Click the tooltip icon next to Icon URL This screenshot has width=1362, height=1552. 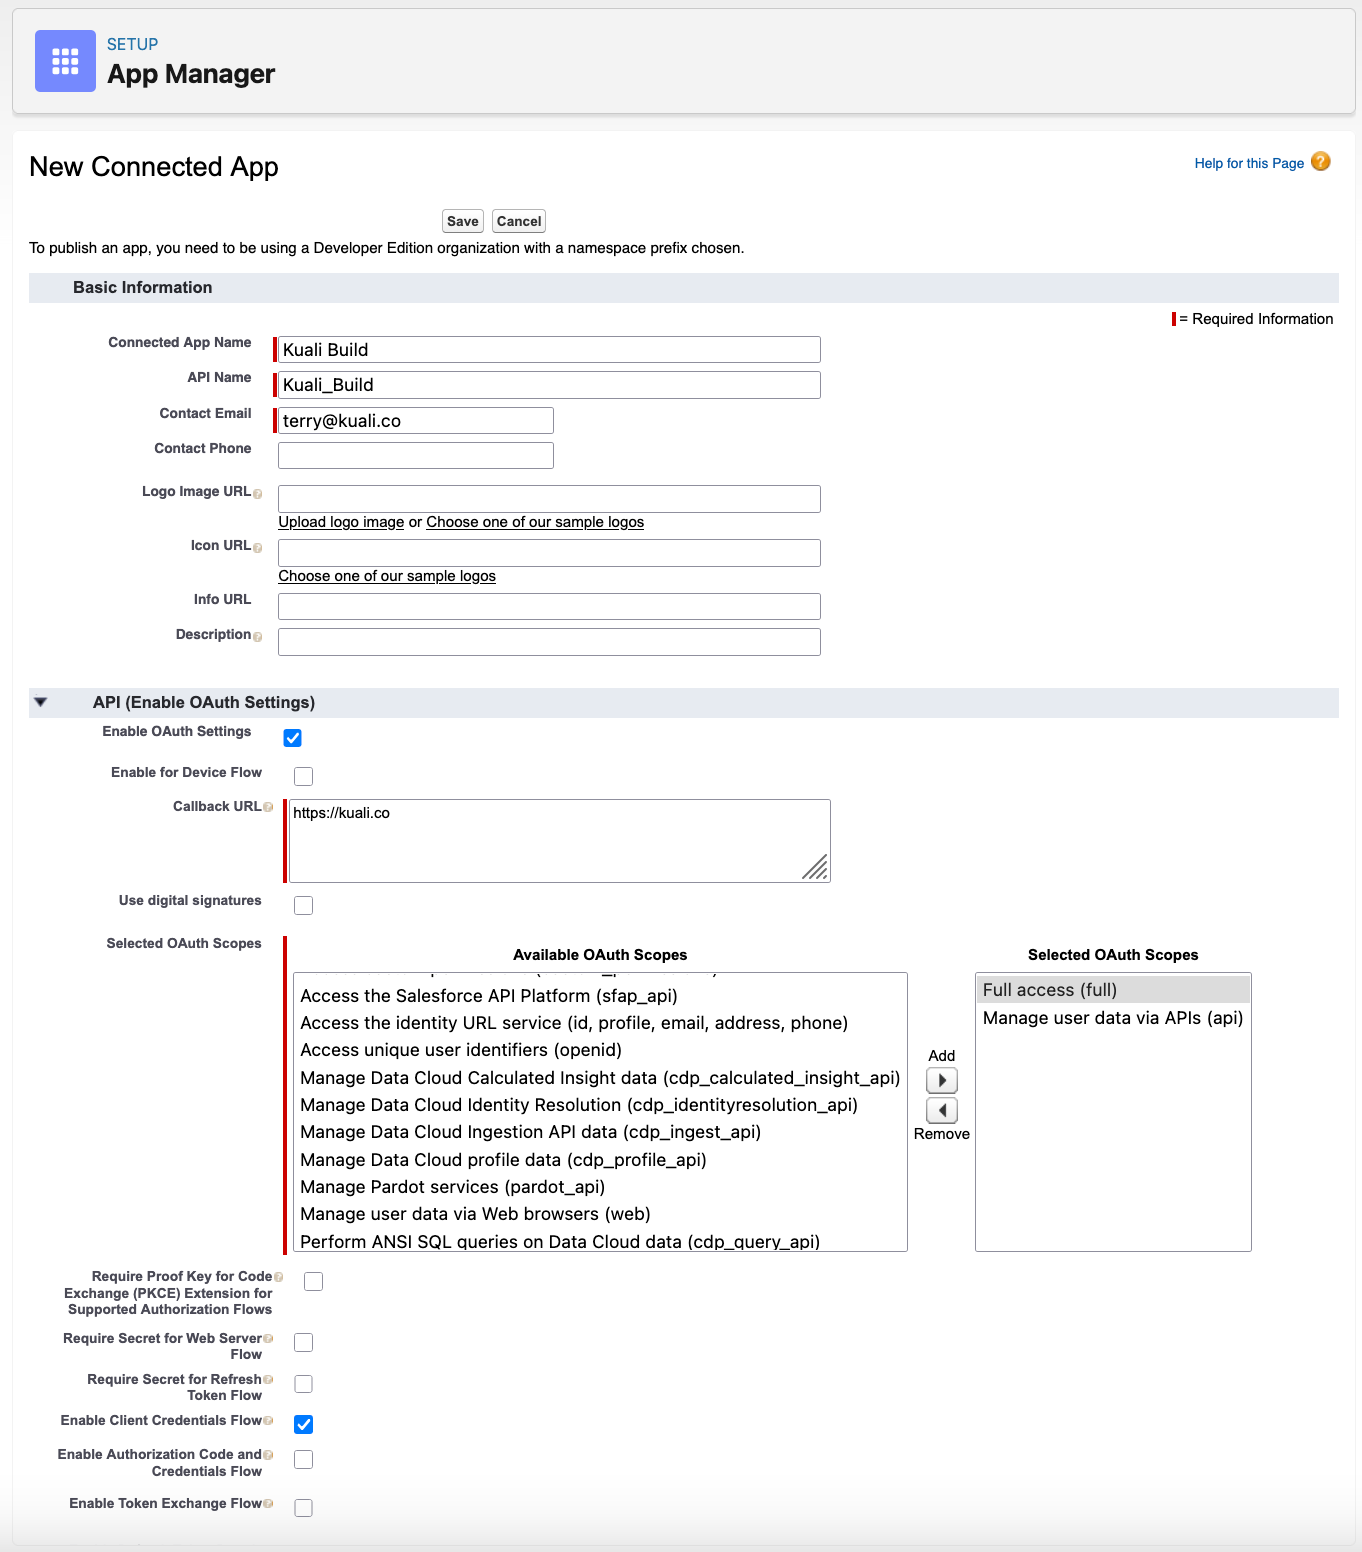tap(259, 548)
